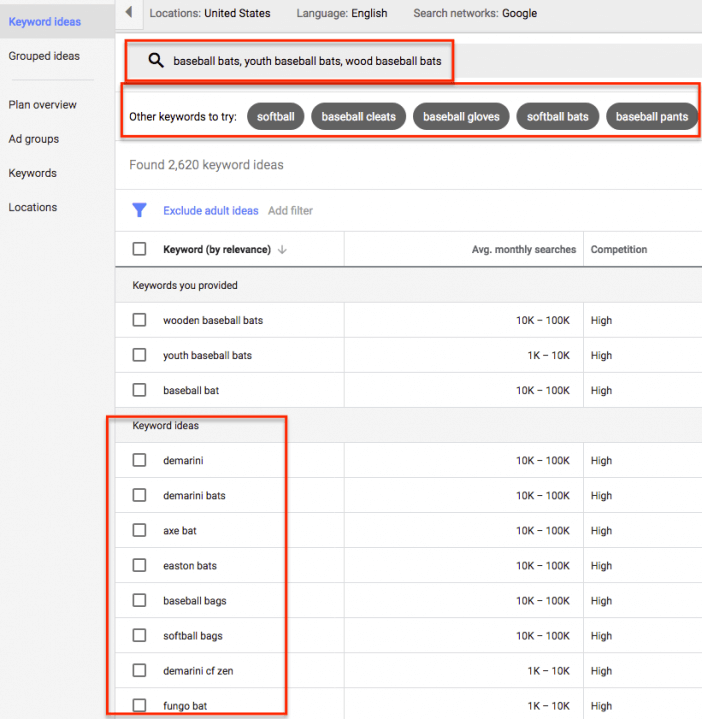Image resolution: width=702 pixels, height=719 pixels.
Task: Open Locations in the sidebar
Action: coord(33,207)
